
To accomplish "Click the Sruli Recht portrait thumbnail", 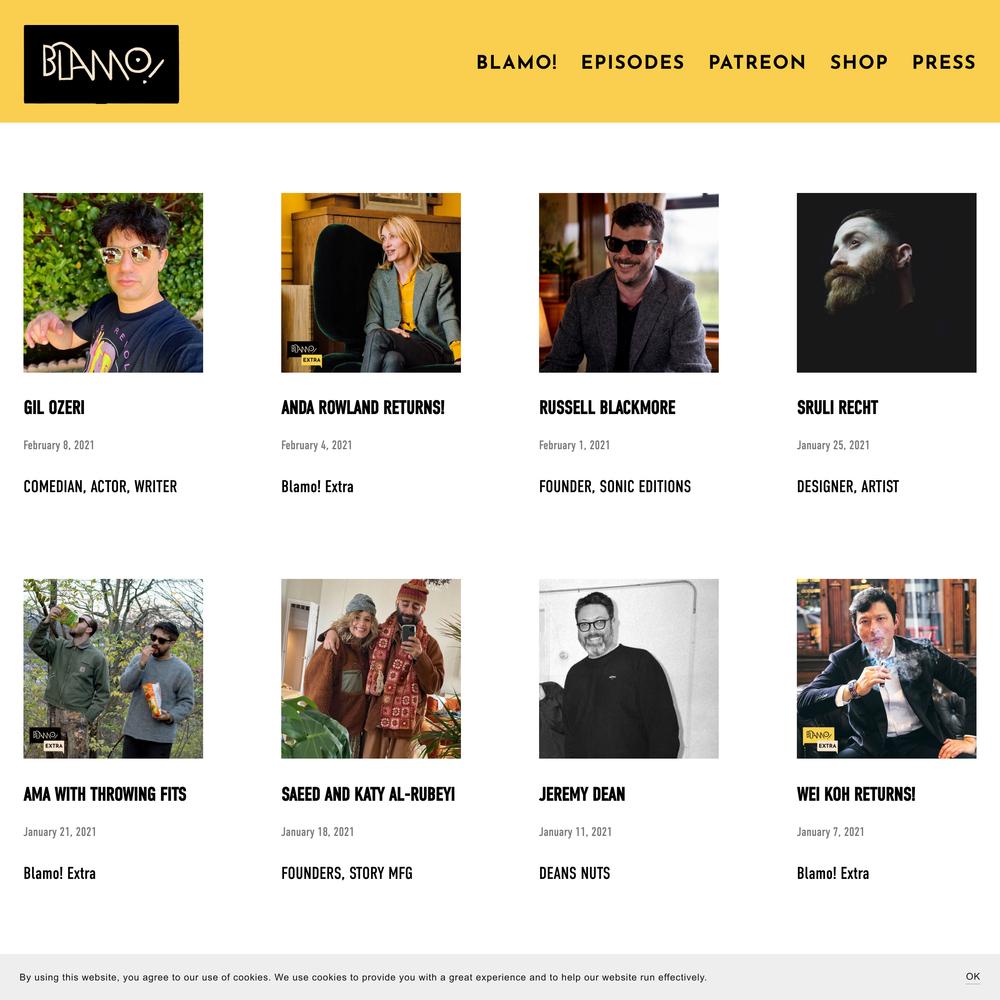I will point(886,283).
